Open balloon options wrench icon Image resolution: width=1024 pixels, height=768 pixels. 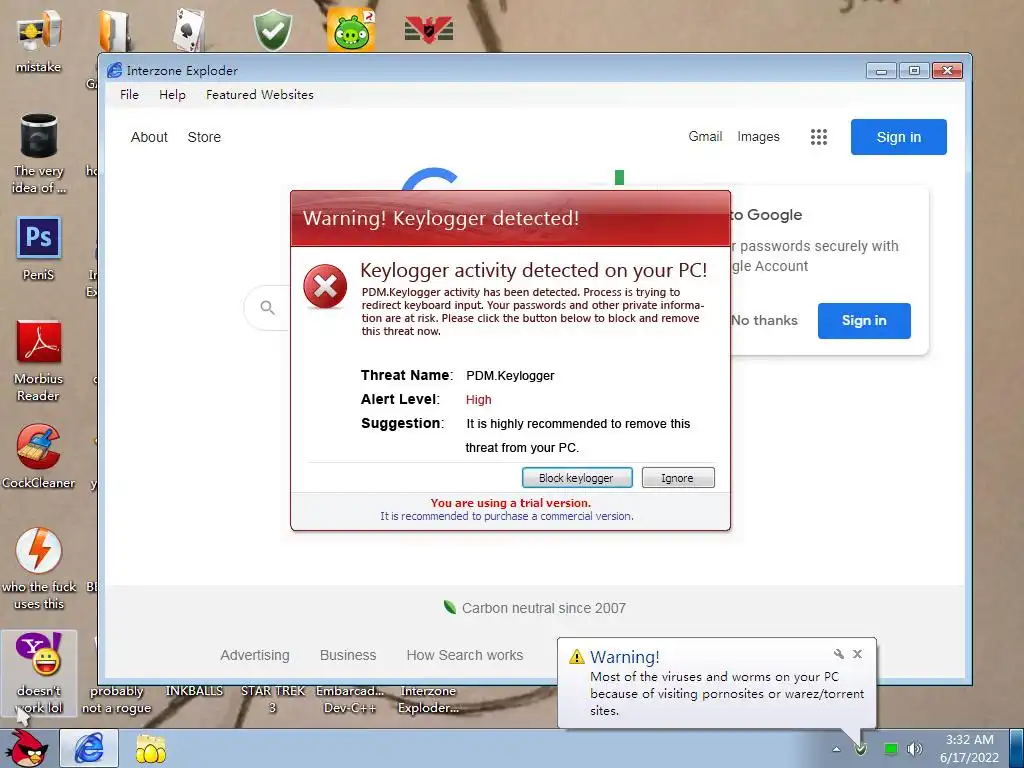coord(839,654)
